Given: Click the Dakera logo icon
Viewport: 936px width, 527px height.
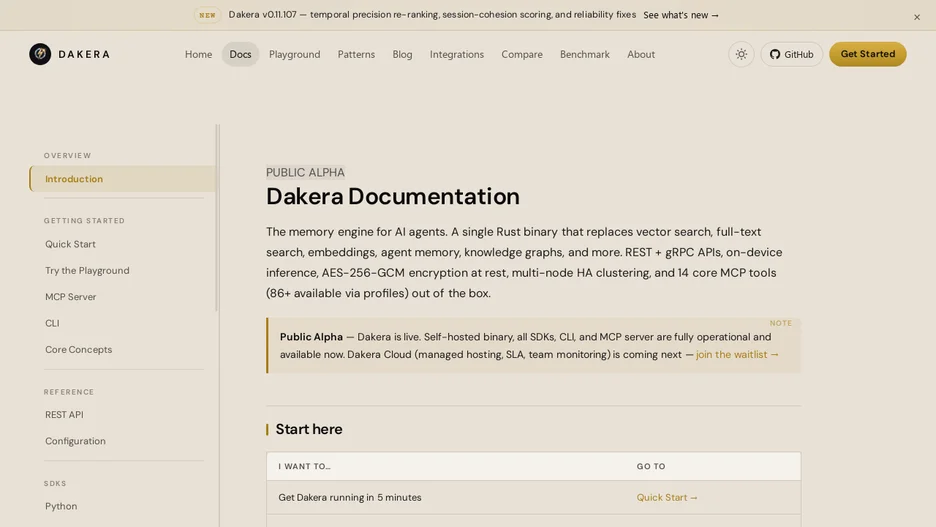Looking at the screenshot, I should tap(40, 54).
